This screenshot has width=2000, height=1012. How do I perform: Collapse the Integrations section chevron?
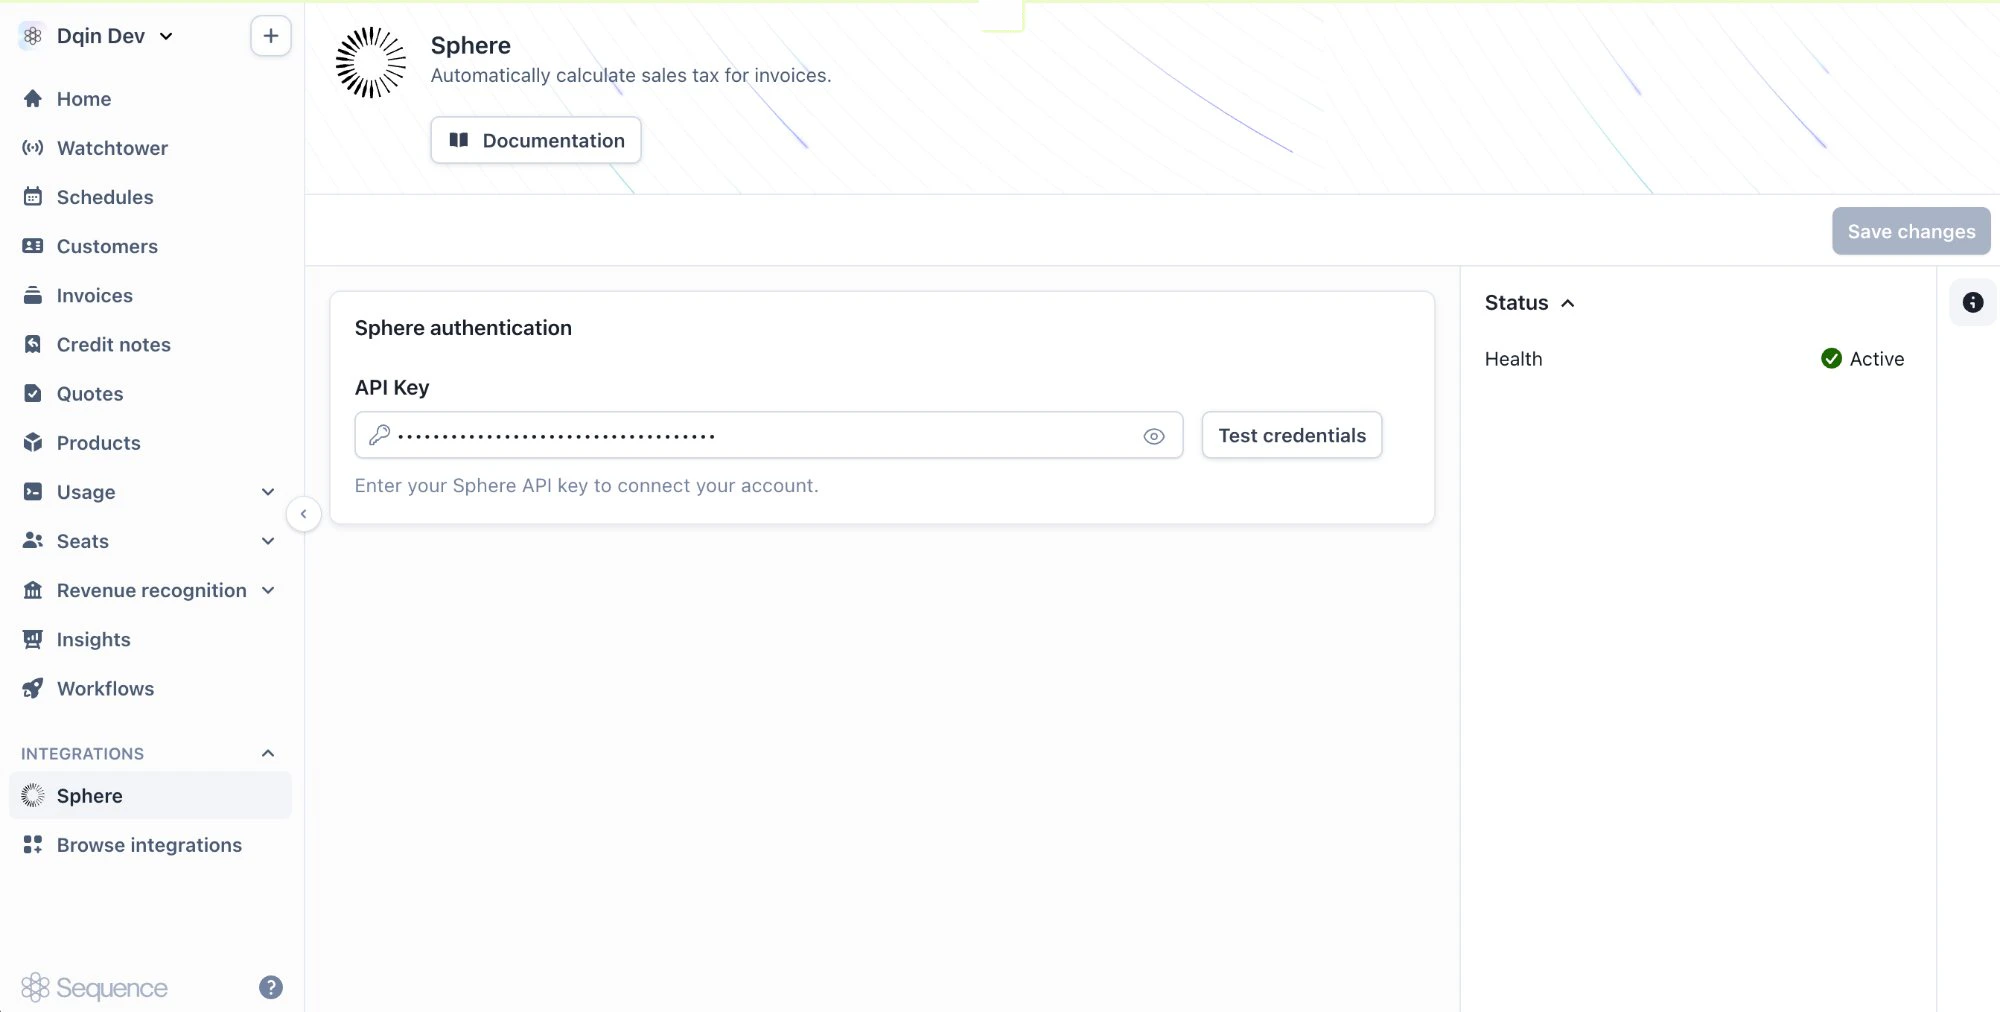pos(268,753)
